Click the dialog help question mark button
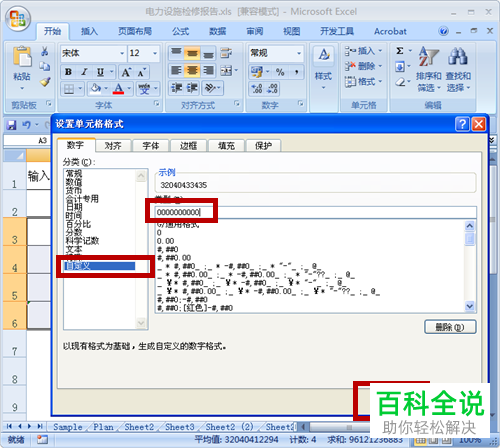The width and height of the screenshot is (500, 448). tap(462, 124)
